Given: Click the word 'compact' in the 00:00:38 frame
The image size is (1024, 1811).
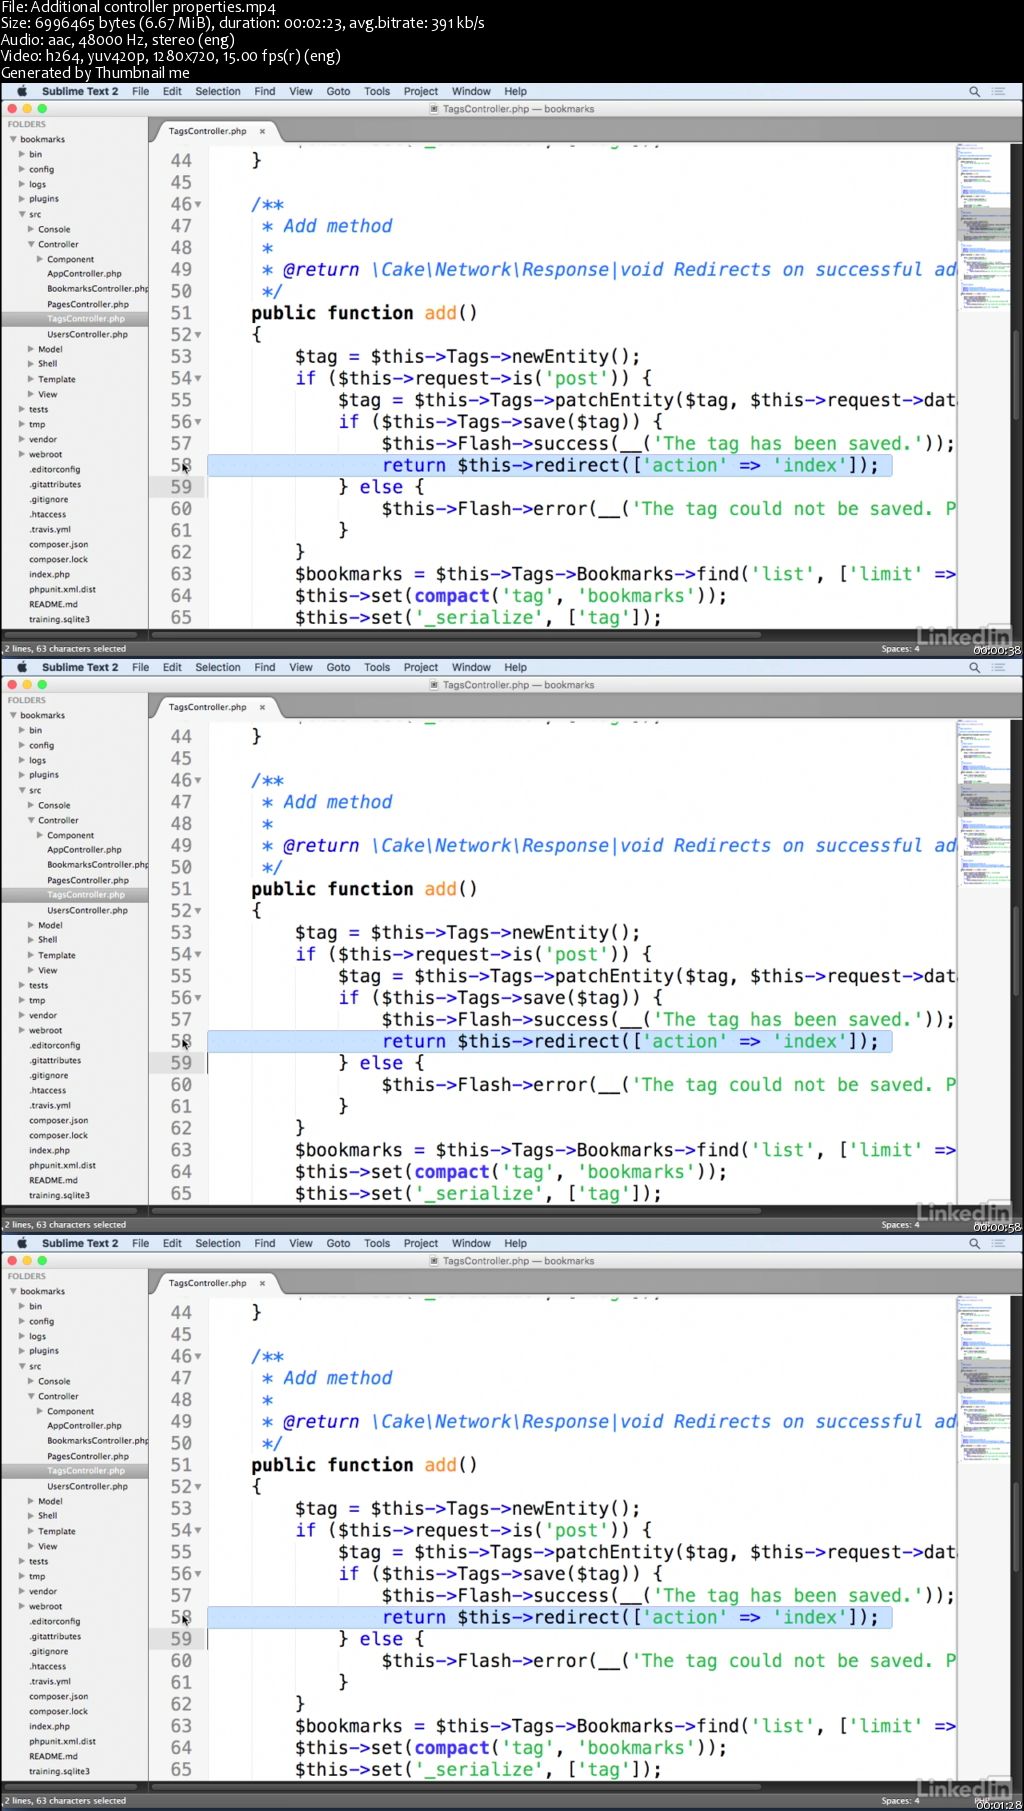Looking at the screenshot, I should click(x=452, y=596).
